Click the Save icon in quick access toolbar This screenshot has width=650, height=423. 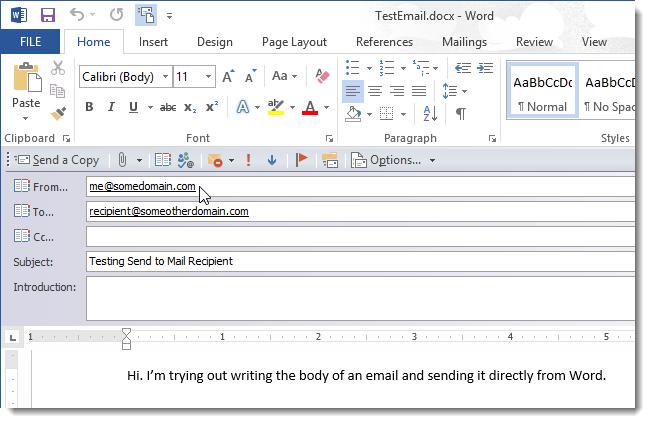coord(48,15)
